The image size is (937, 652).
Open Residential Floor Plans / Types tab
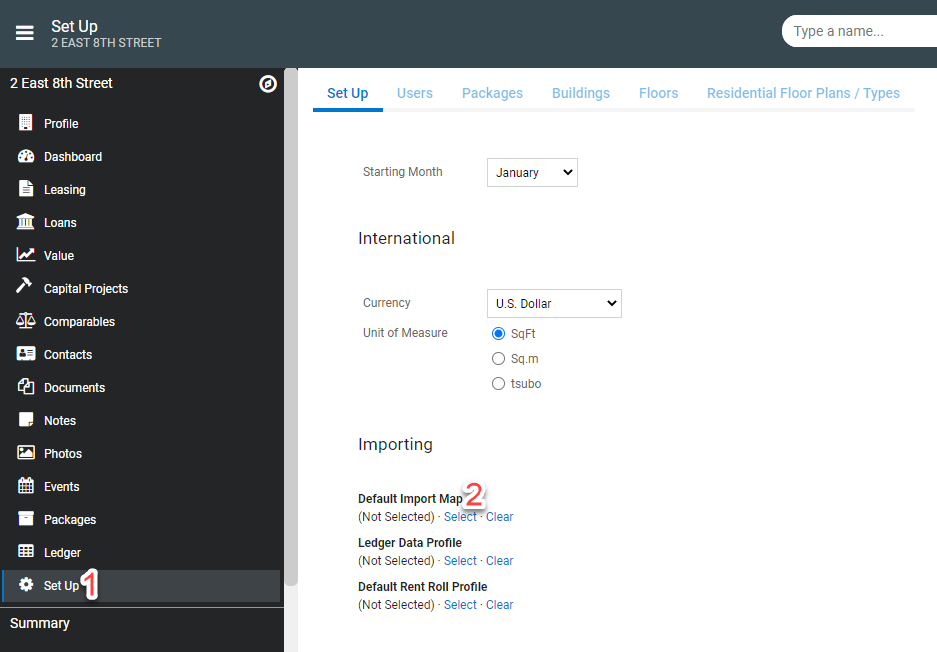[x=803, y=93]
